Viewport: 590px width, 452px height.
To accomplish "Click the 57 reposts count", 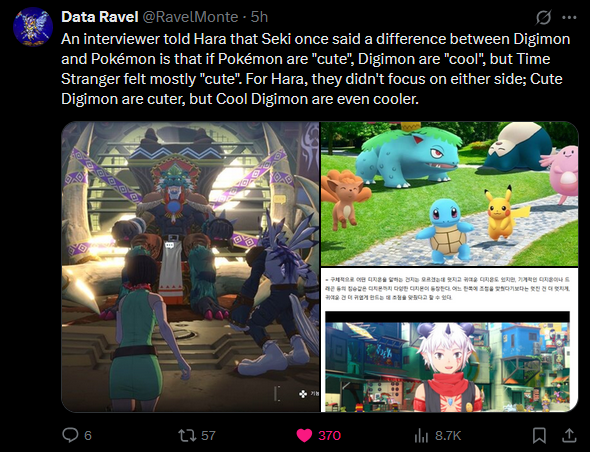I will click(x=208, y=435).
